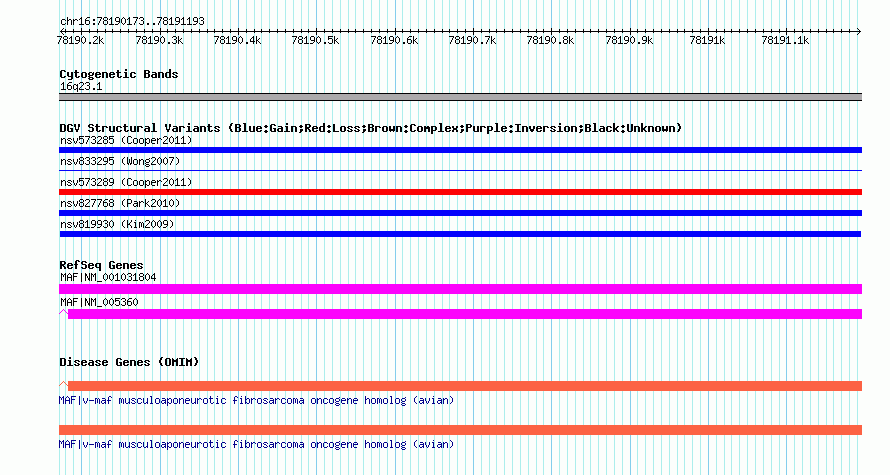Click the 78190.7k ruler tick label
The image size is (890, 475).
click(x=472, y=40)
